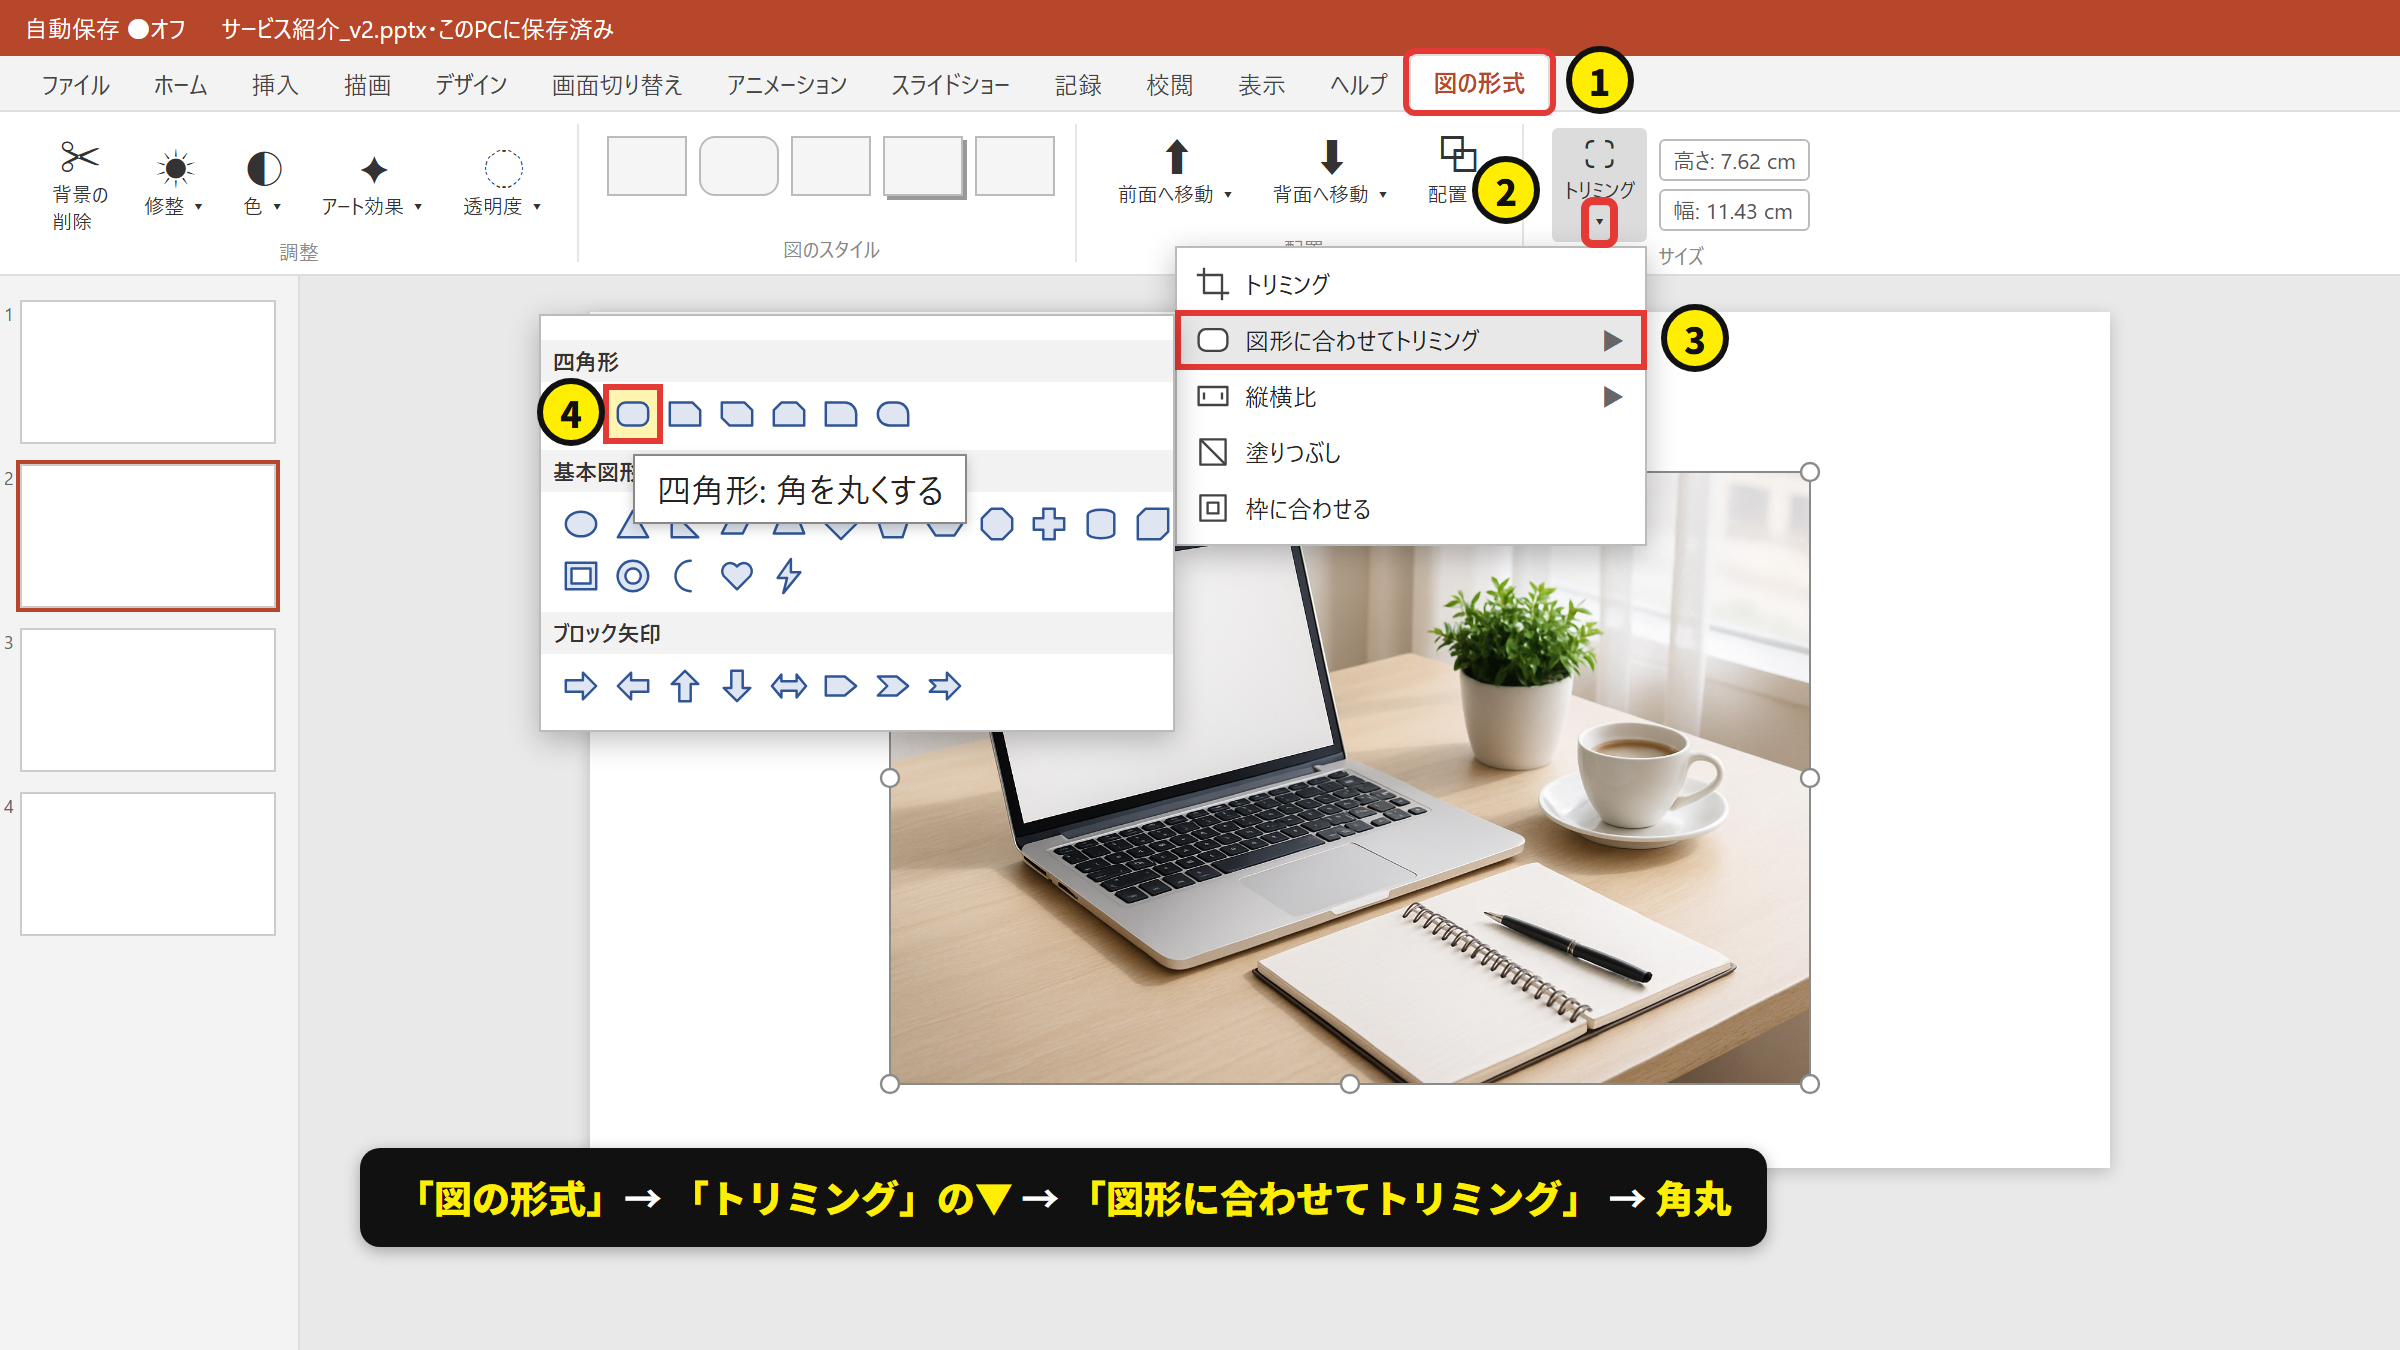Apply the second rounded picture style
The image size is (2400, 1350).
tap(739, 166)
